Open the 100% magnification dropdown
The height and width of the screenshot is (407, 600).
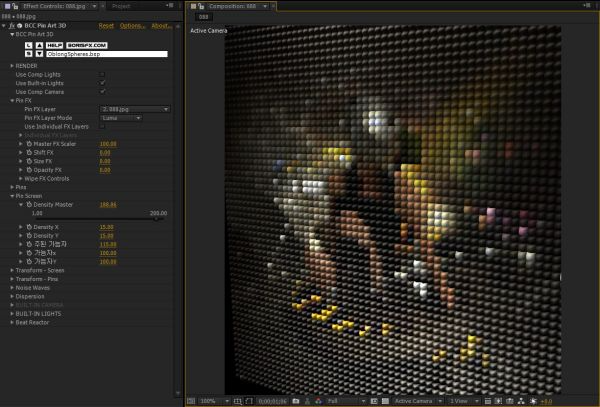(x=214, y=401)
